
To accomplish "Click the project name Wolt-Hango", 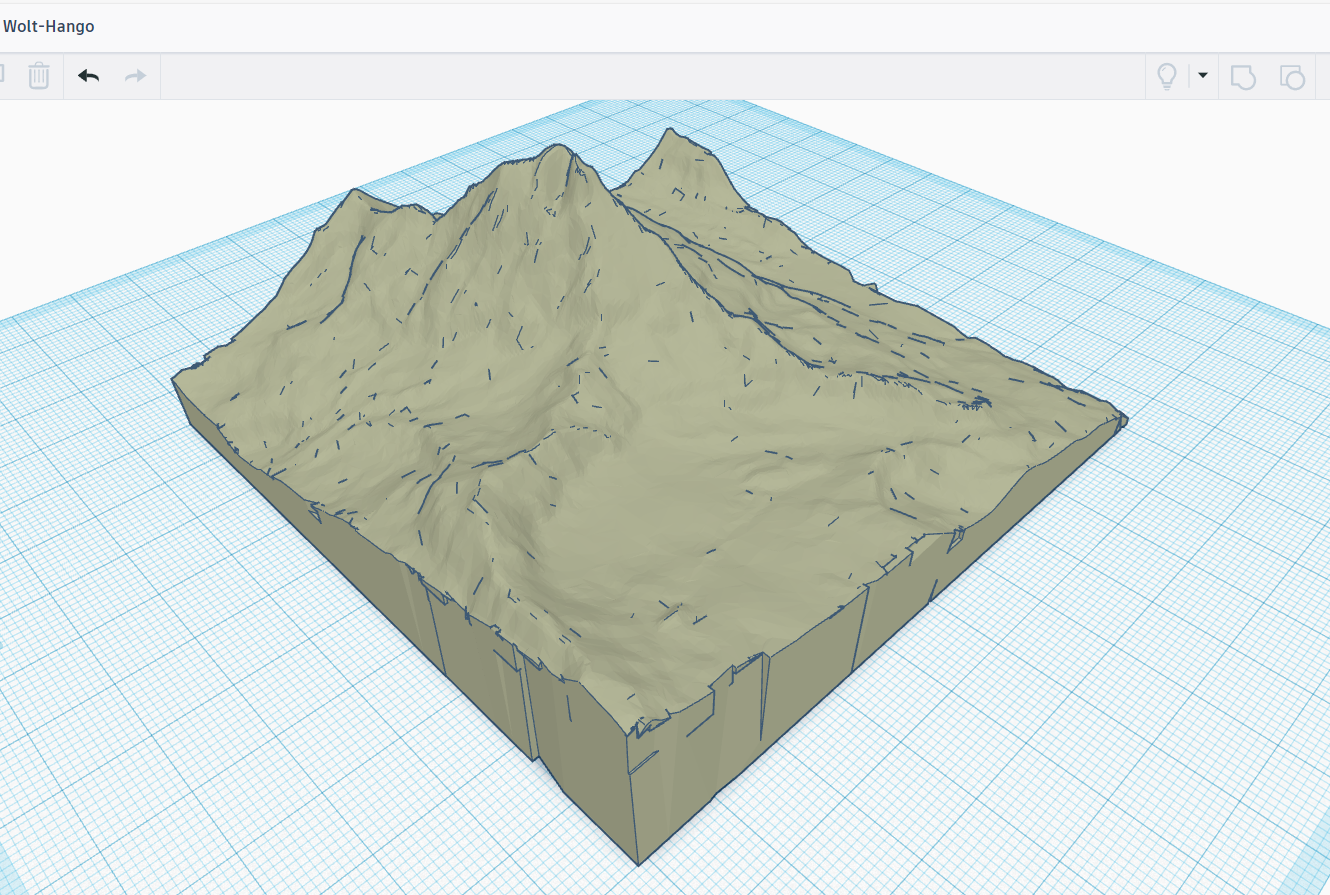I will point(49,26).
